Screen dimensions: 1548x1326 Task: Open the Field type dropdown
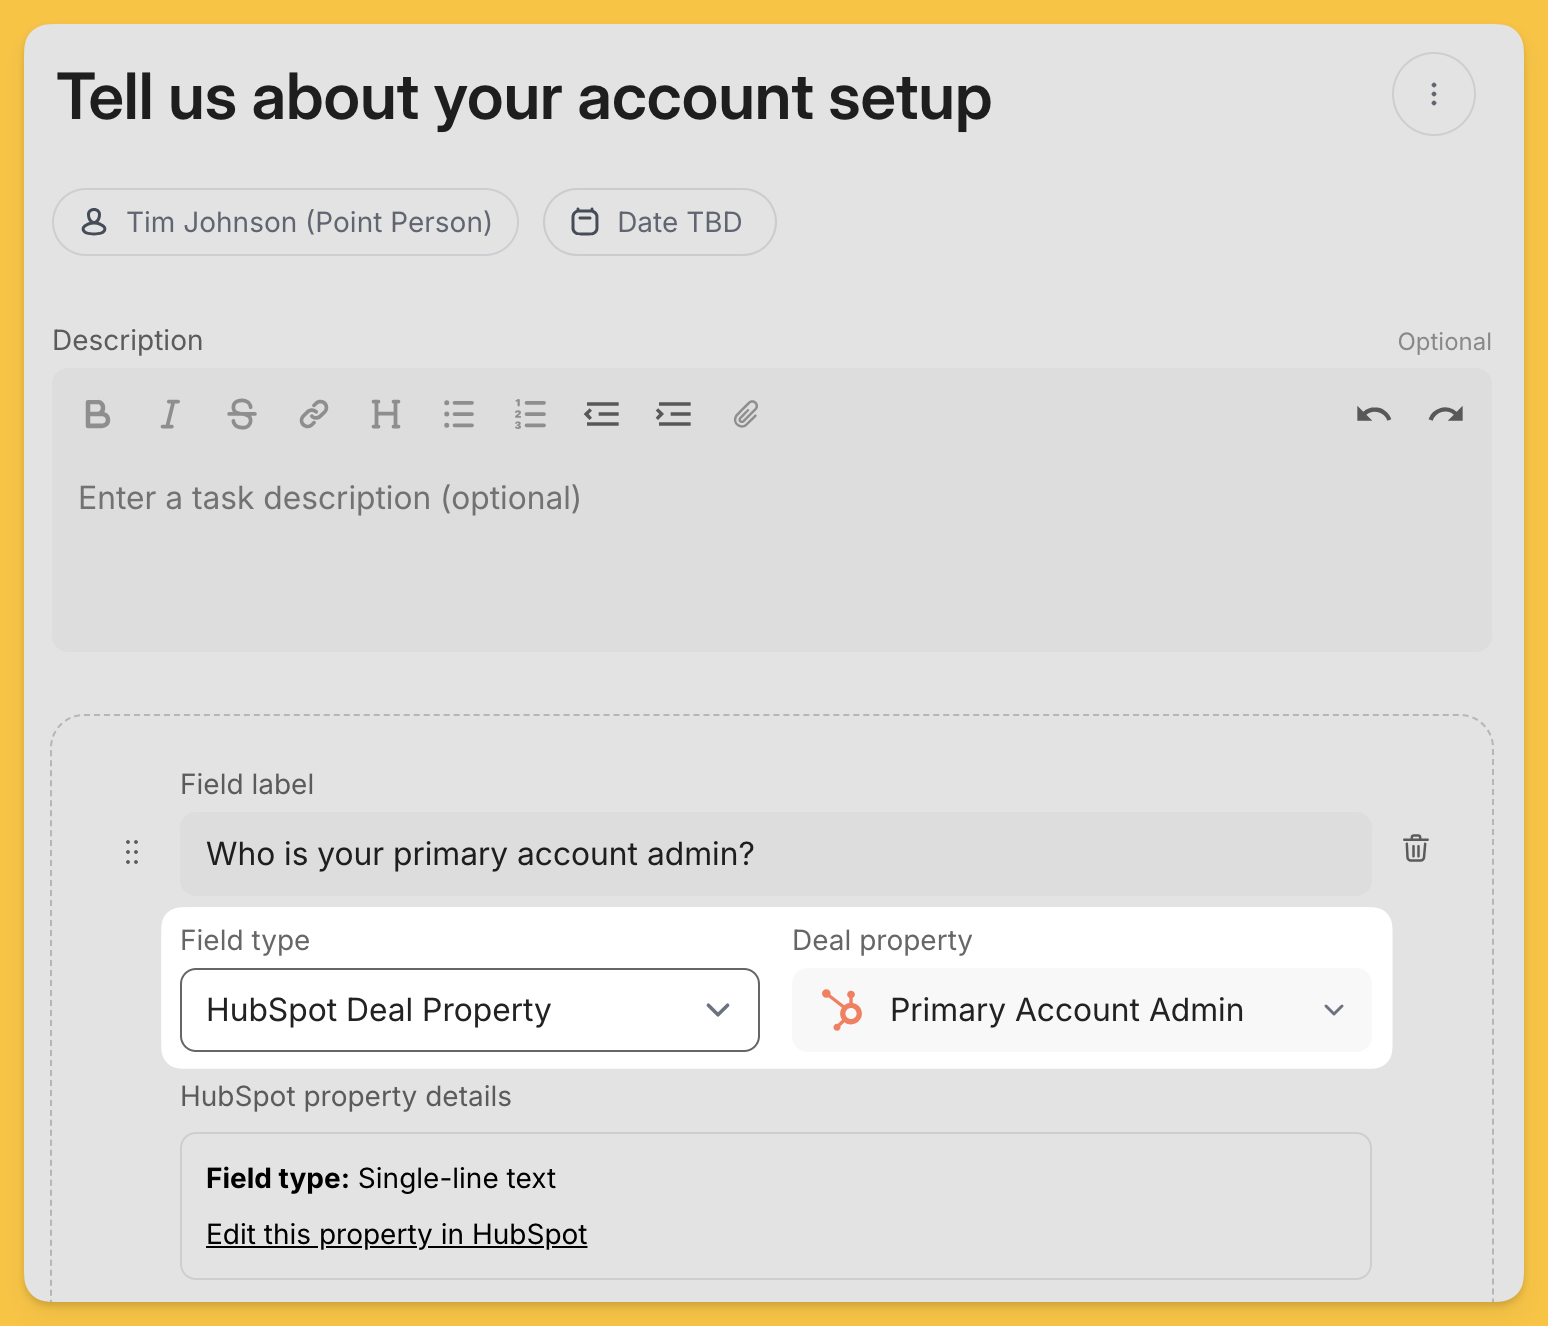click(469, 1010)
